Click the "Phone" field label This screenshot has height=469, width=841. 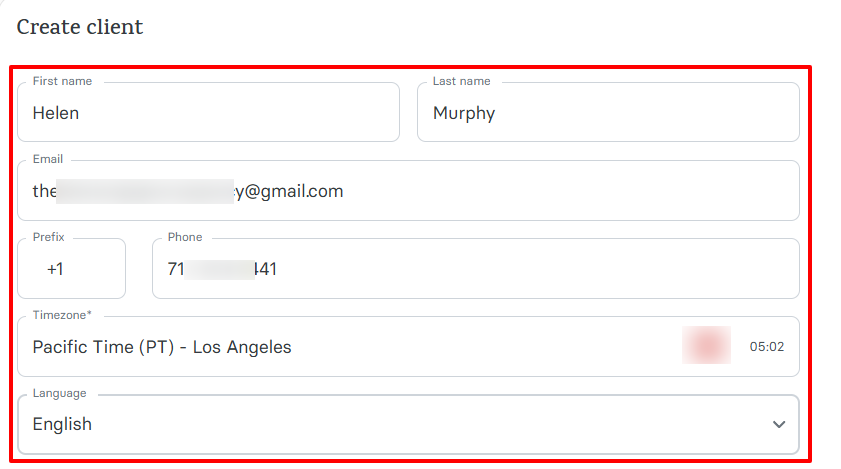pos(185,237)
